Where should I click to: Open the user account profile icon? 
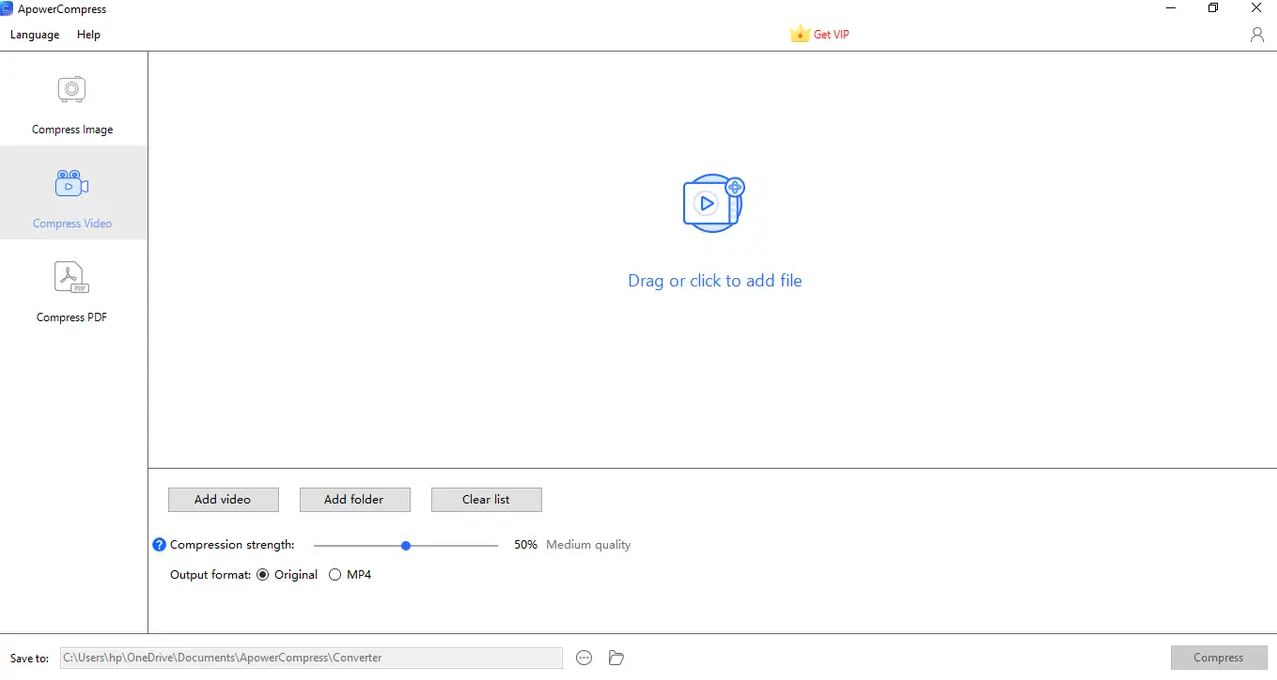click(1257, 35)
